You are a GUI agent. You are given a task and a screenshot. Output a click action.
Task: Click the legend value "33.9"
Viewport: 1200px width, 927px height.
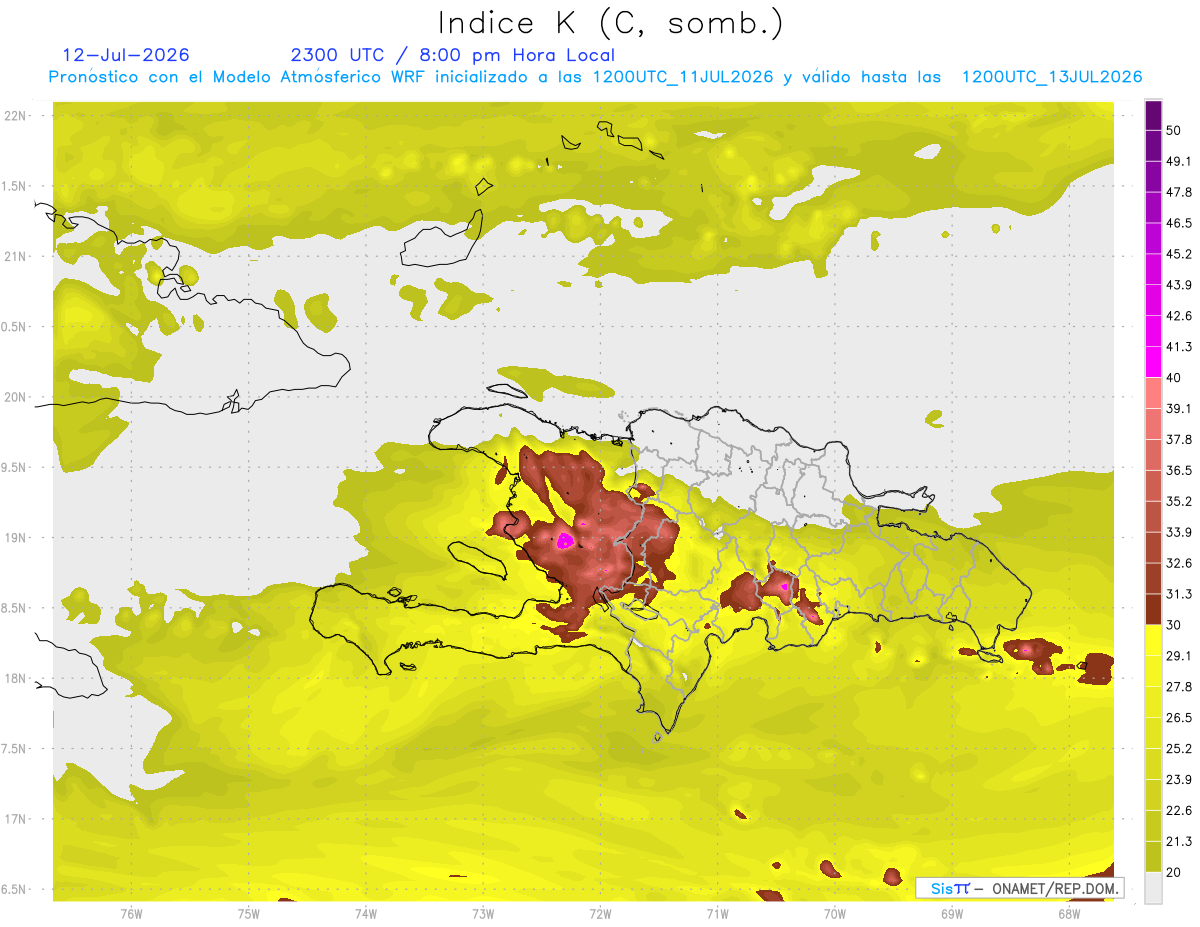1179,532
